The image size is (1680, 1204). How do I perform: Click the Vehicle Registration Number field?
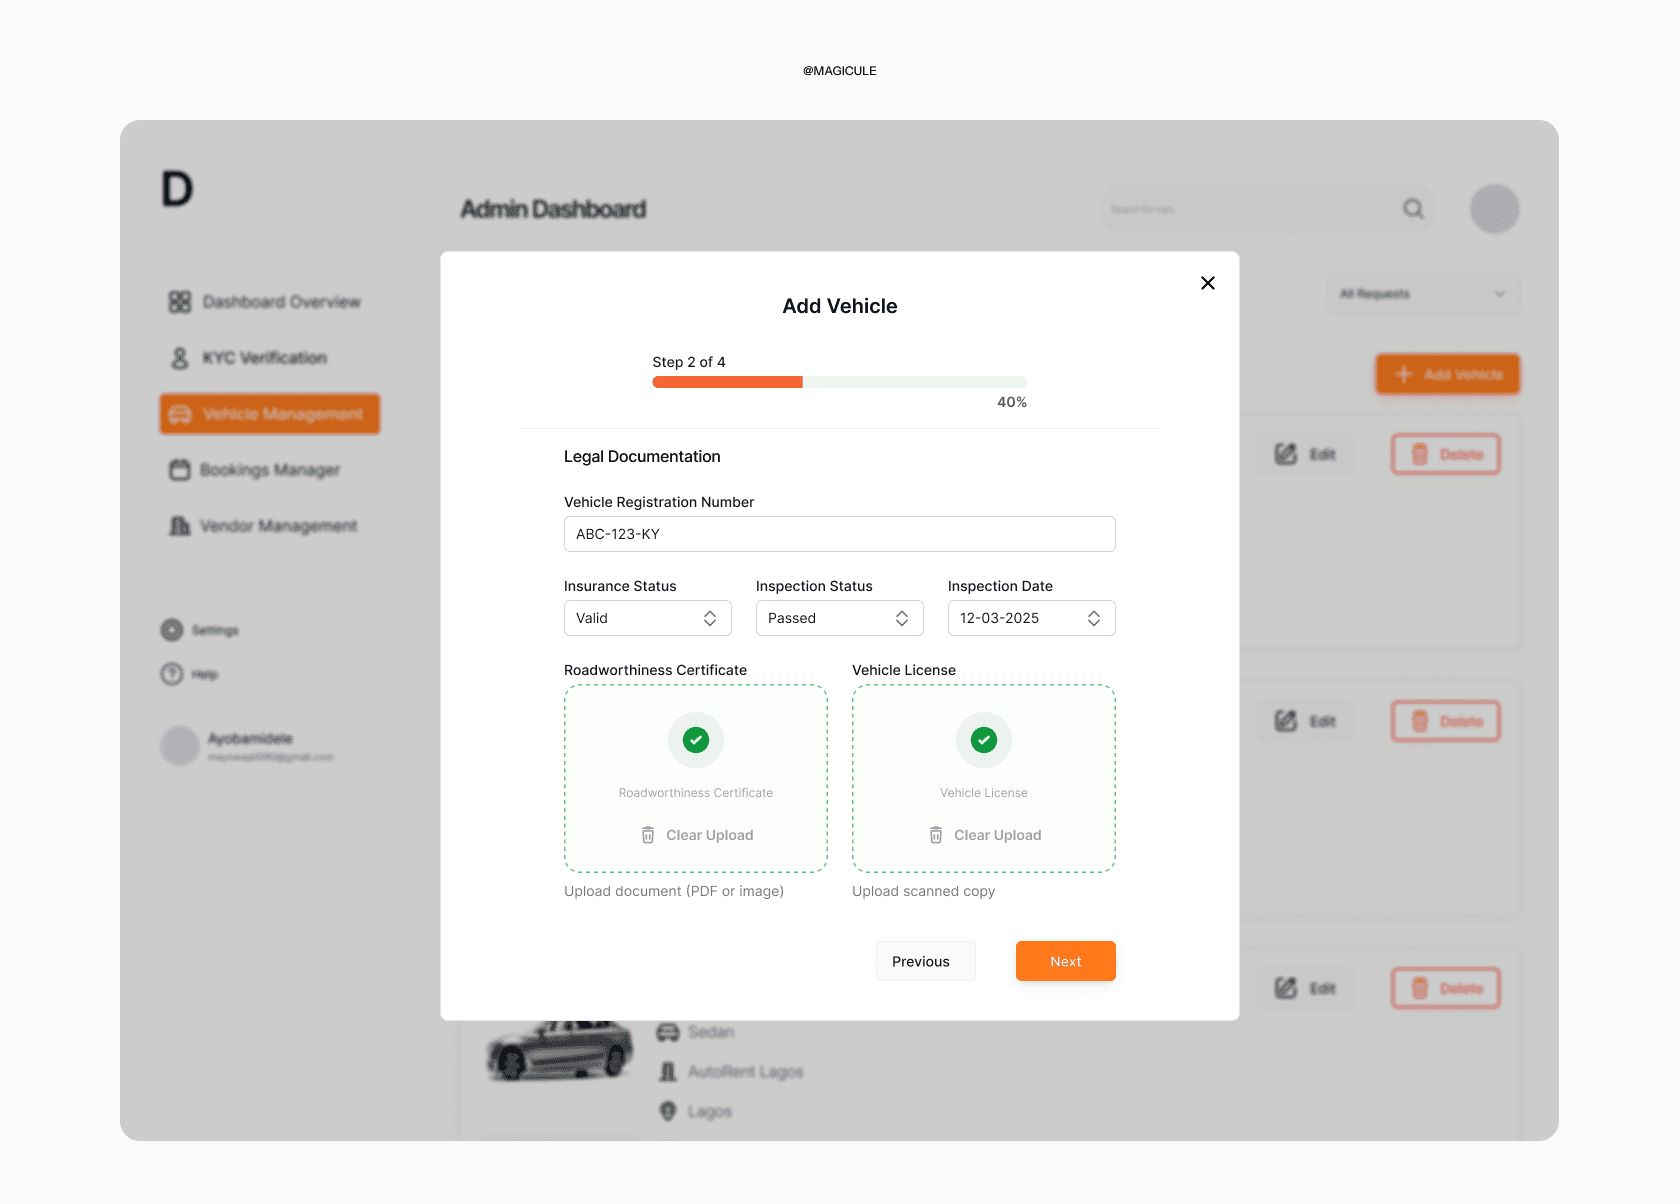[840, 534]
